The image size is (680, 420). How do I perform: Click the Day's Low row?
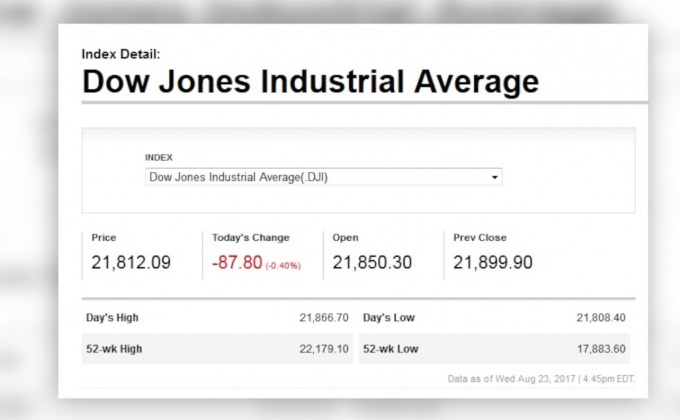[x=495, y=318]
